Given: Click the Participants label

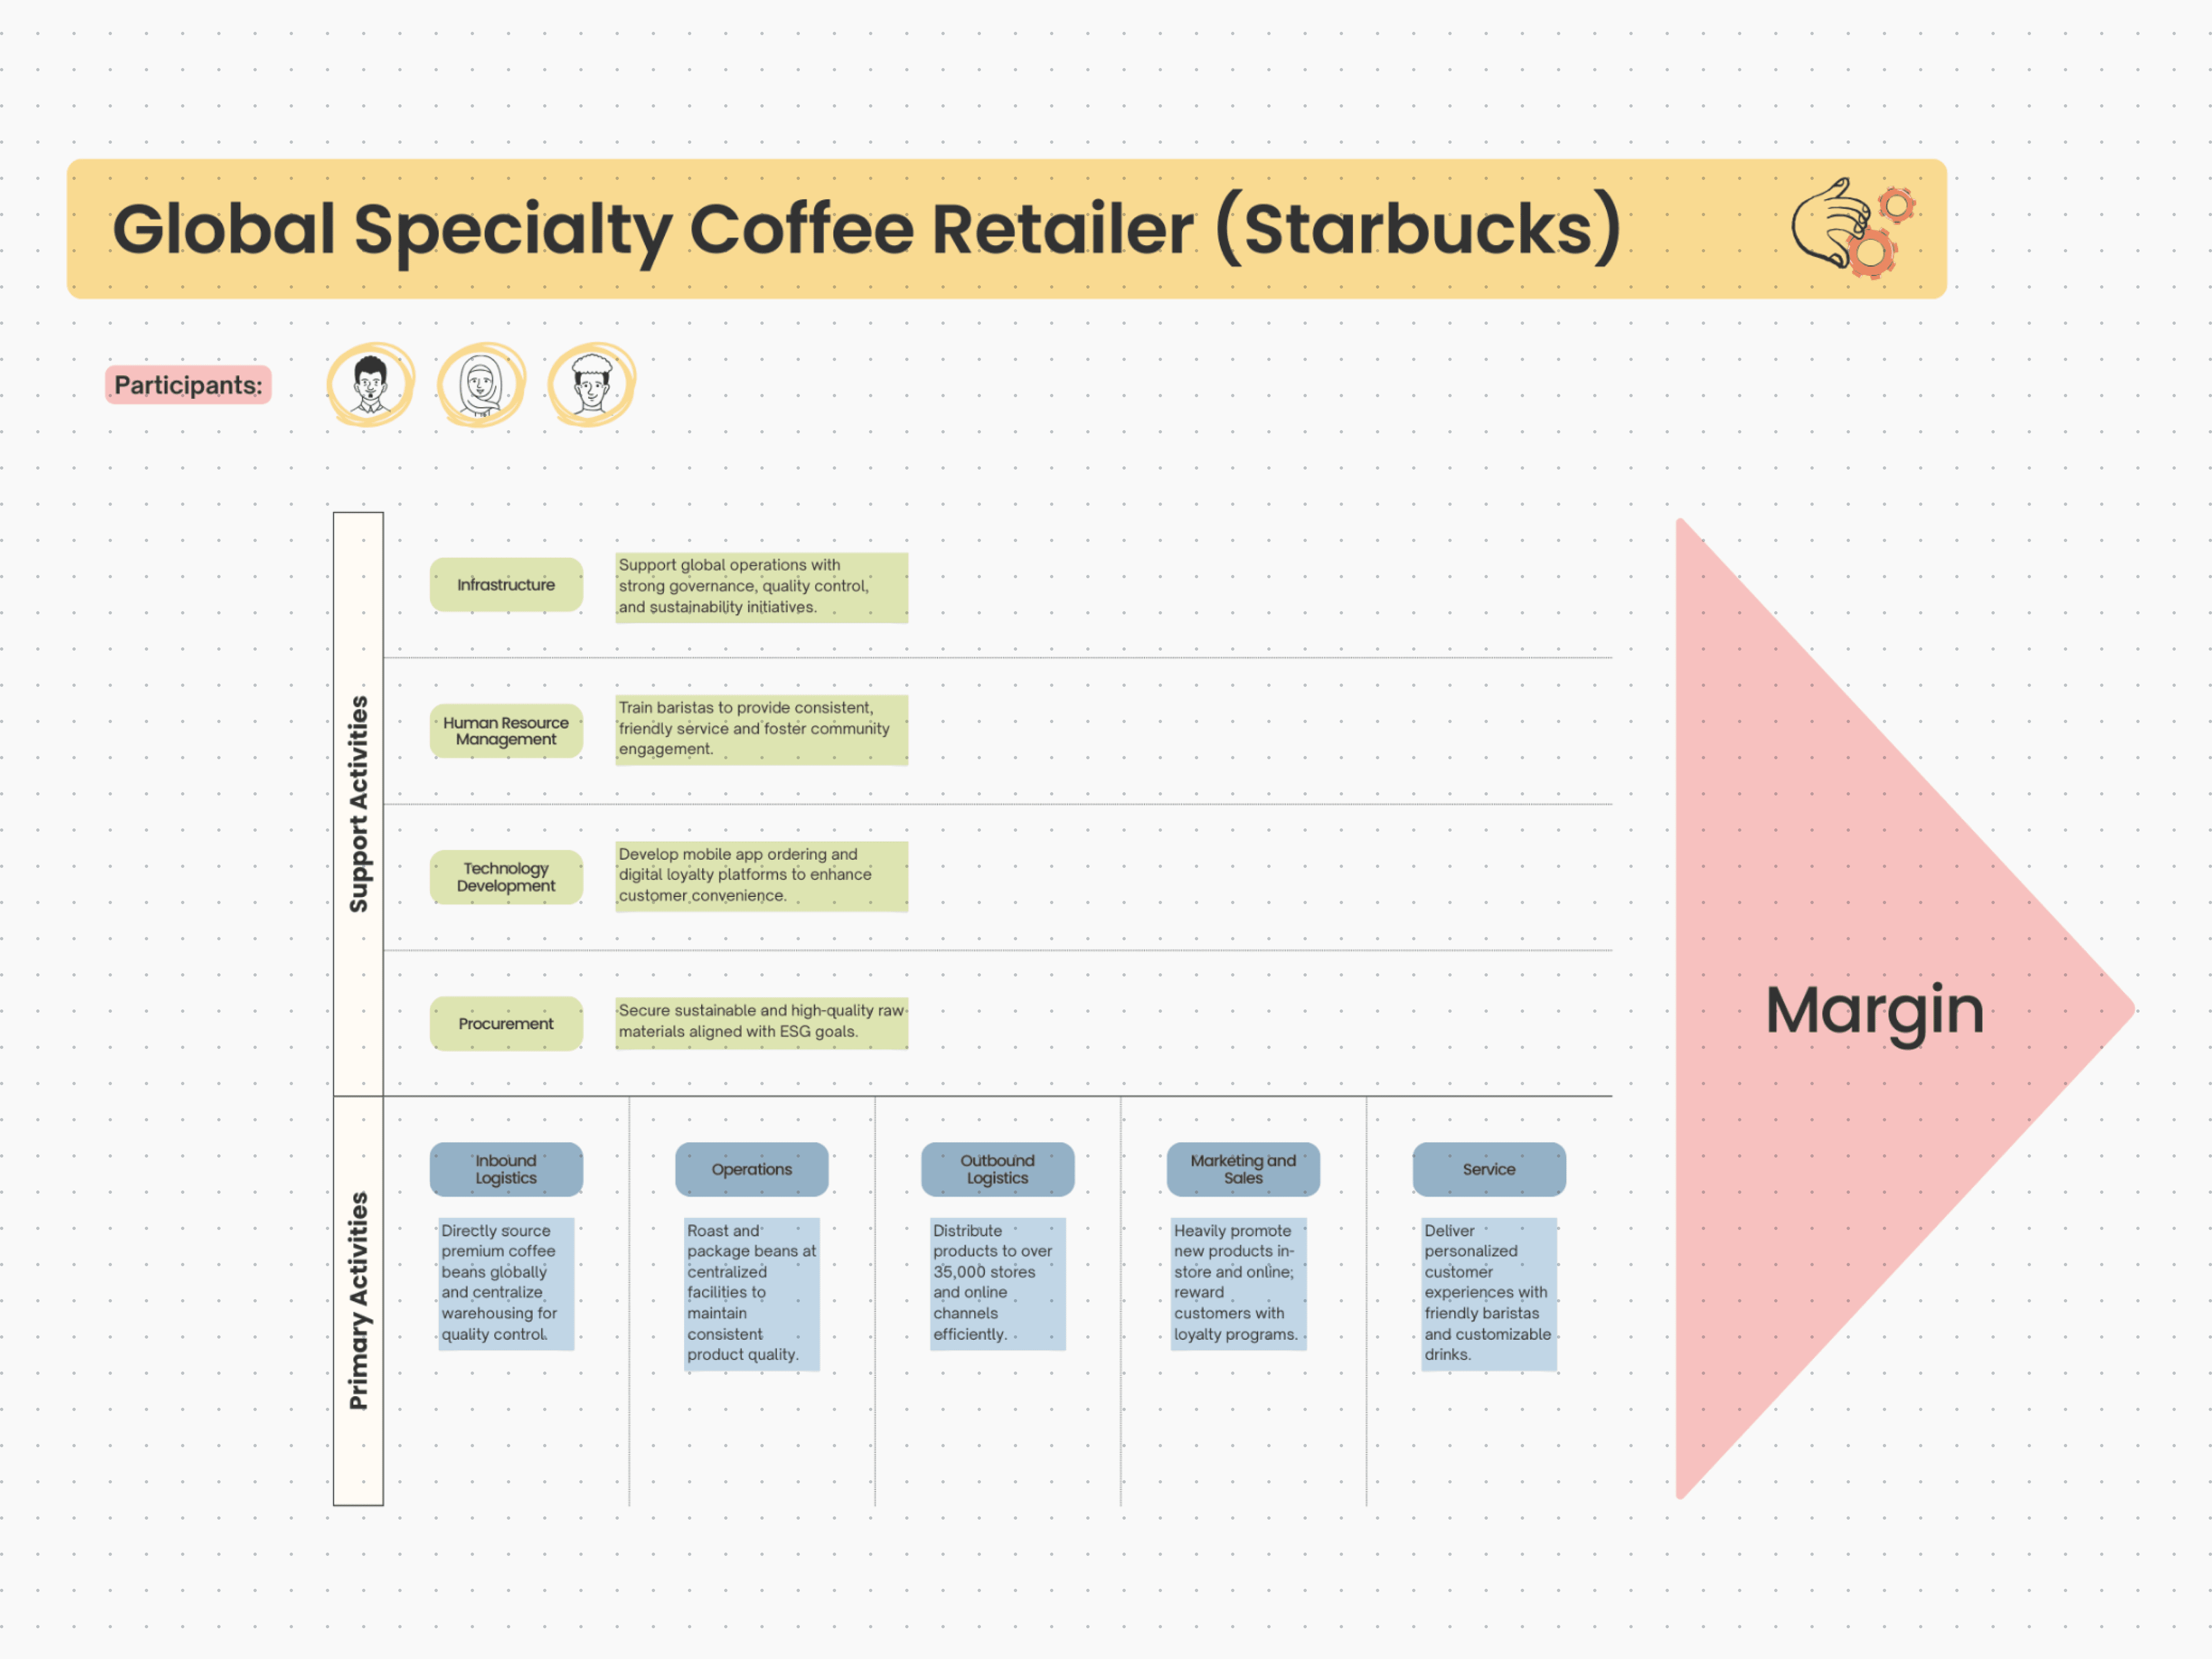Looking at the screenshot, I should pos(188,385).
